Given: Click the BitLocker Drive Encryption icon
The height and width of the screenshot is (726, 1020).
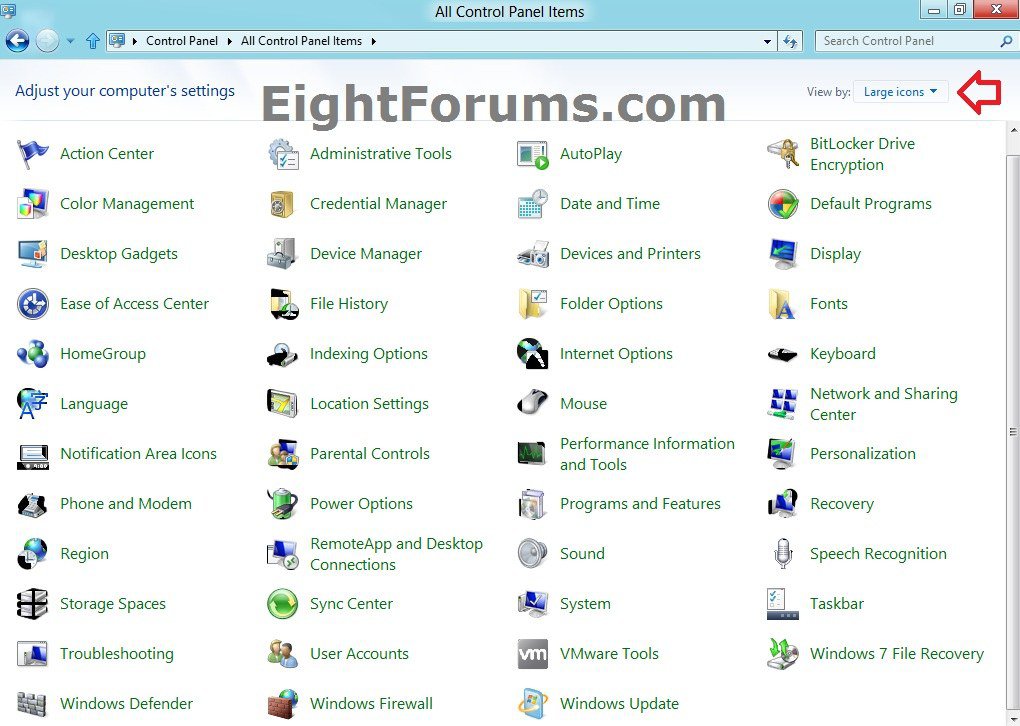Looking at the screenshot, I should pos(783,154).
